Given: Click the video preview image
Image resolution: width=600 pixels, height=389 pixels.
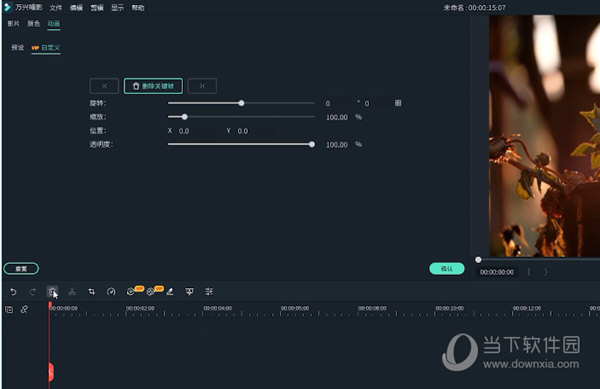Looking at the screenshot, I should (x=545, y=136).
